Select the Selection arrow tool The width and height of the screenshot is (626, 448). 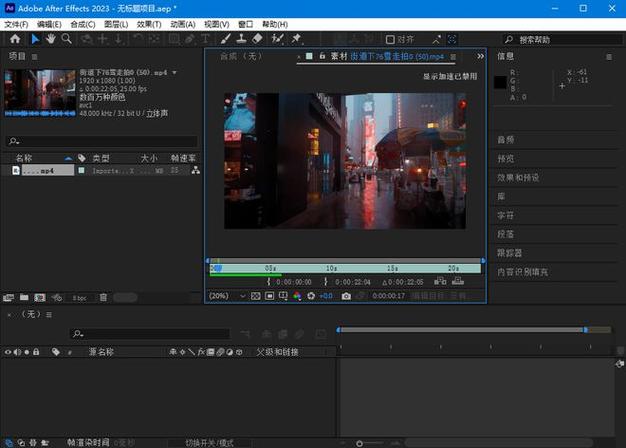[35, 39]
